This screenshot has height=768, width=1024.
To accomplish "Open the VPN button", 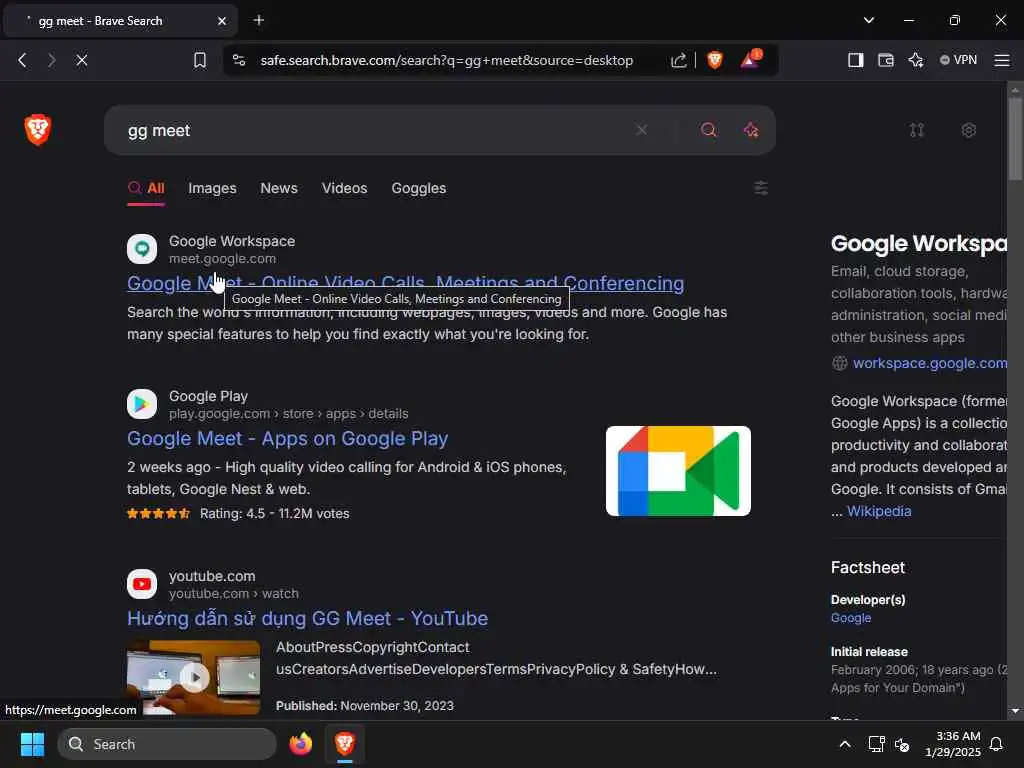I will coord(958,59).
